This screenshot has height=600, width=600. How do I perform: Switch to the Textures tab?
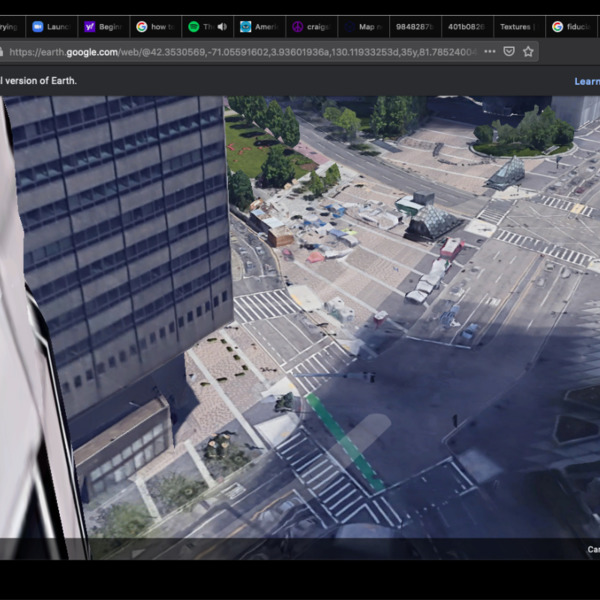[516, 27]
